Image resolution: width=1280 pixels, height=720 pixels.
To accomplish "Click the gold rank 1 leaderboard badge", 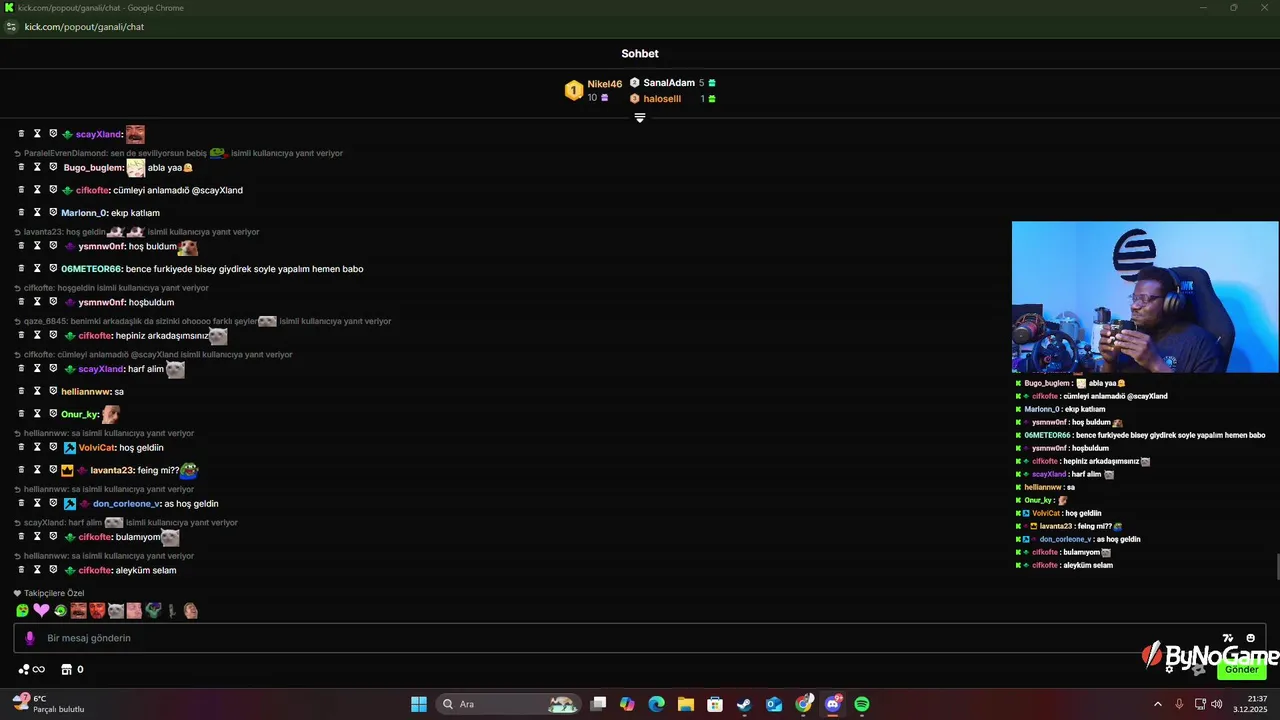I will (574, 91).
